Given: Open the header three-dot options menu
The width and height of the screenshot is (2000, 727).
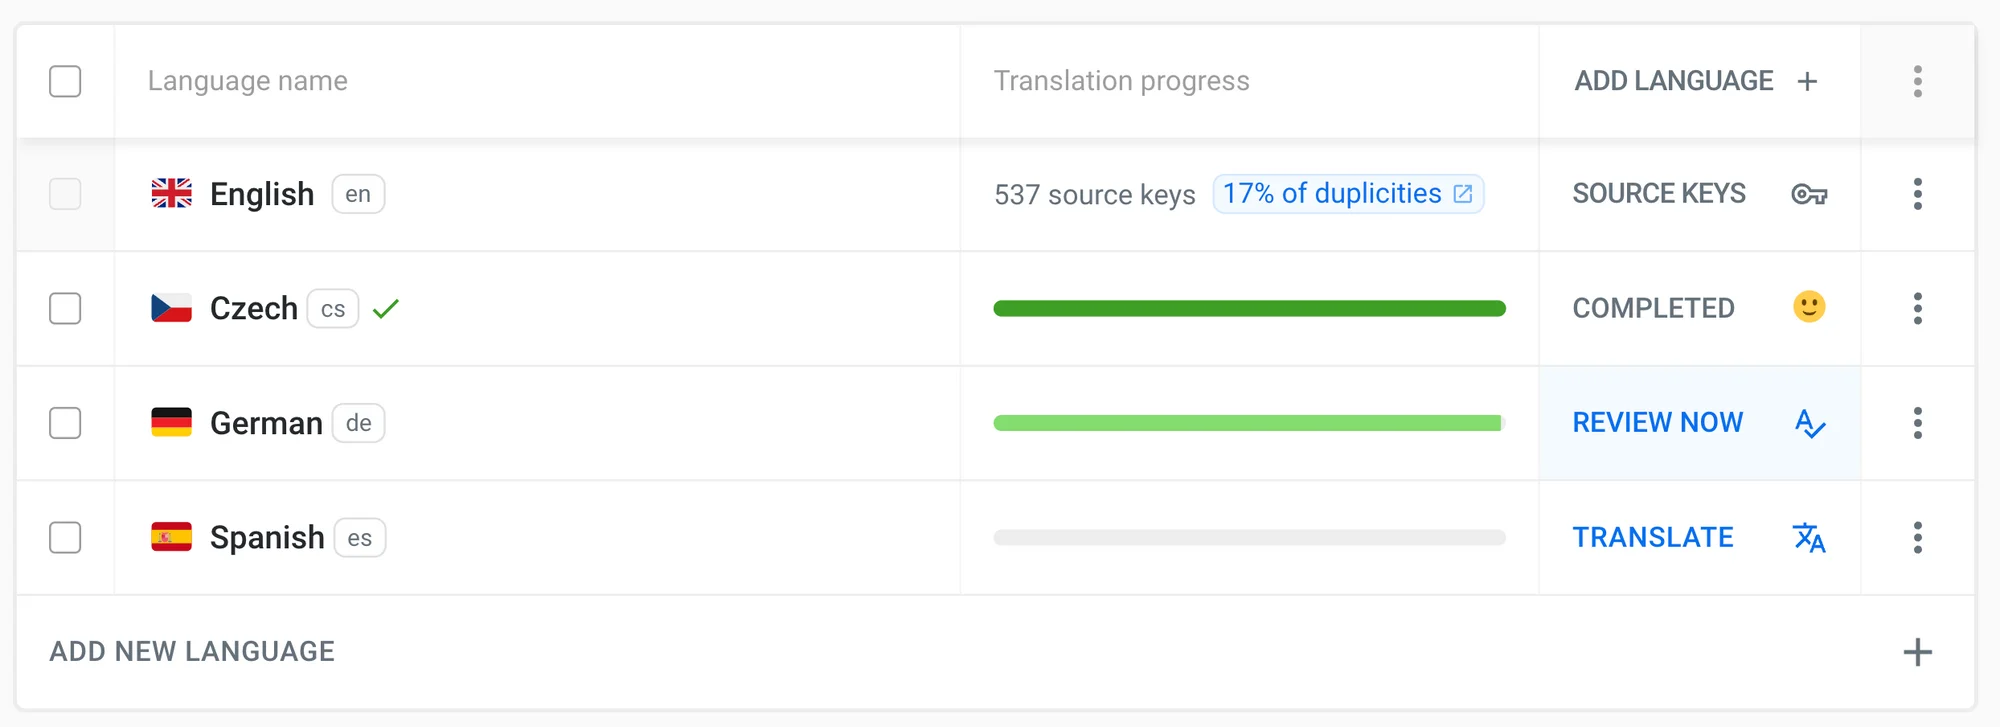Looking at the screenshot, I should pyautogui.click(x=1917, y=81).
